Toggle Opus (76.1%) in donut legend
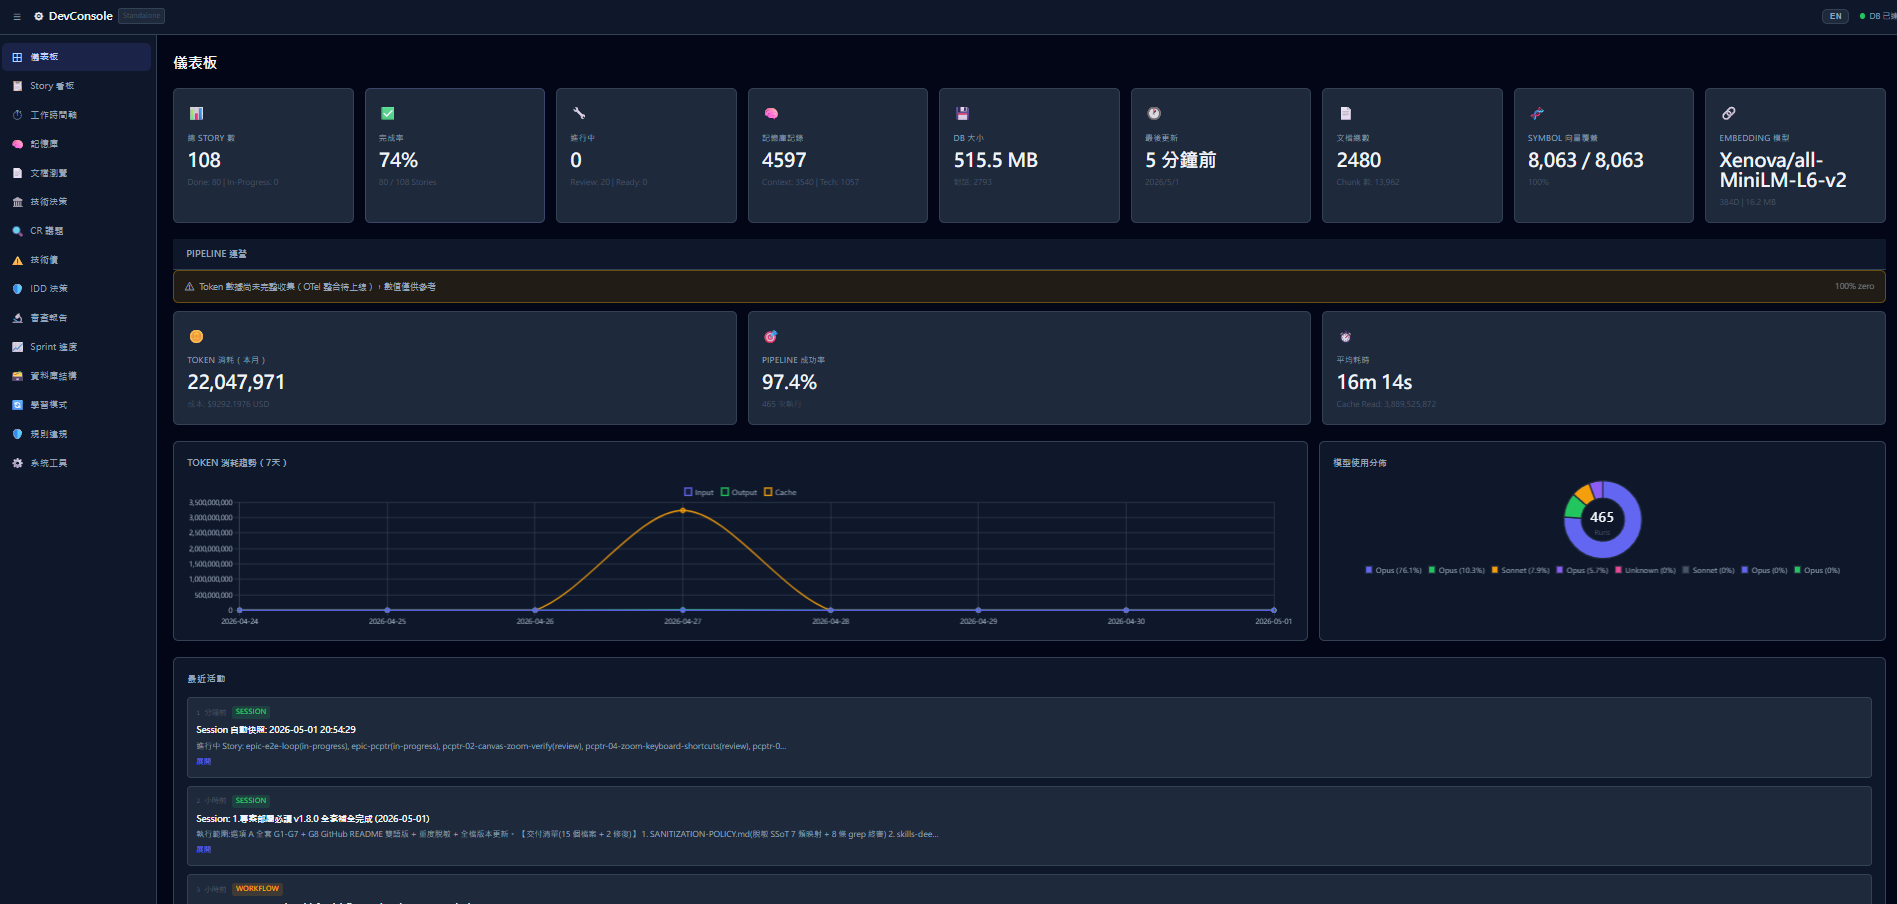This screenshot has width=1897, height=904. (x=1393, y=570)
